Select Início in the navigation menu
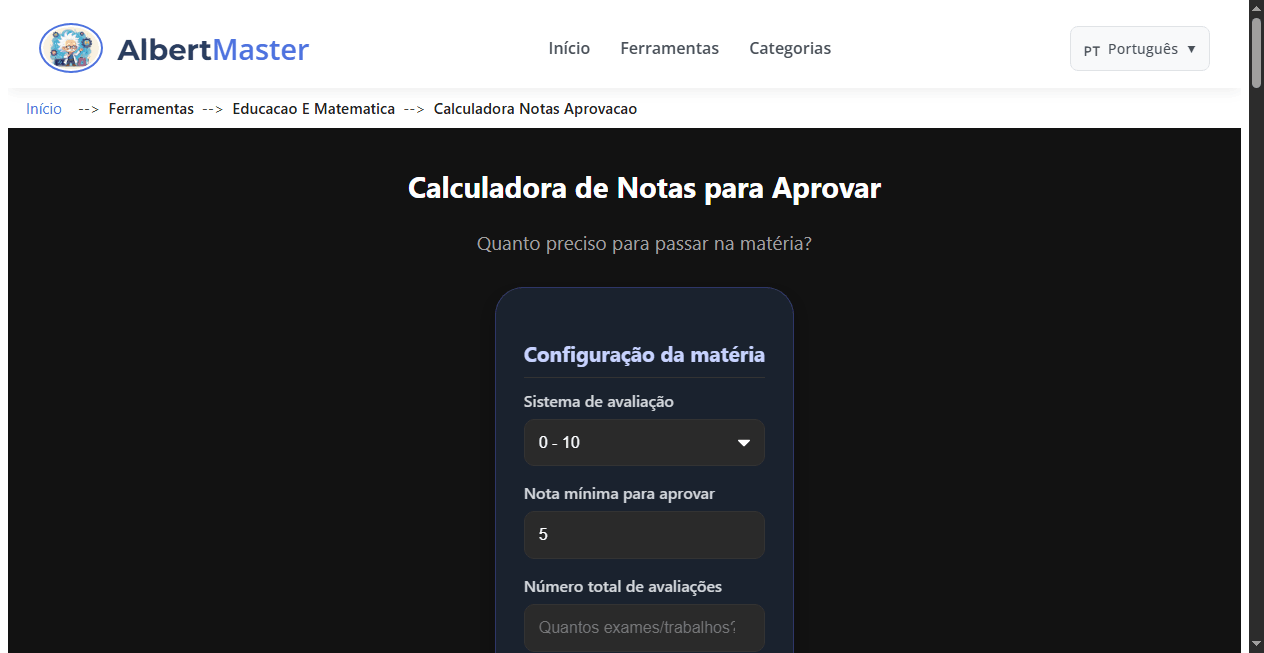The width and height of the screenshot is (1264, 653). tap(568, 48)
